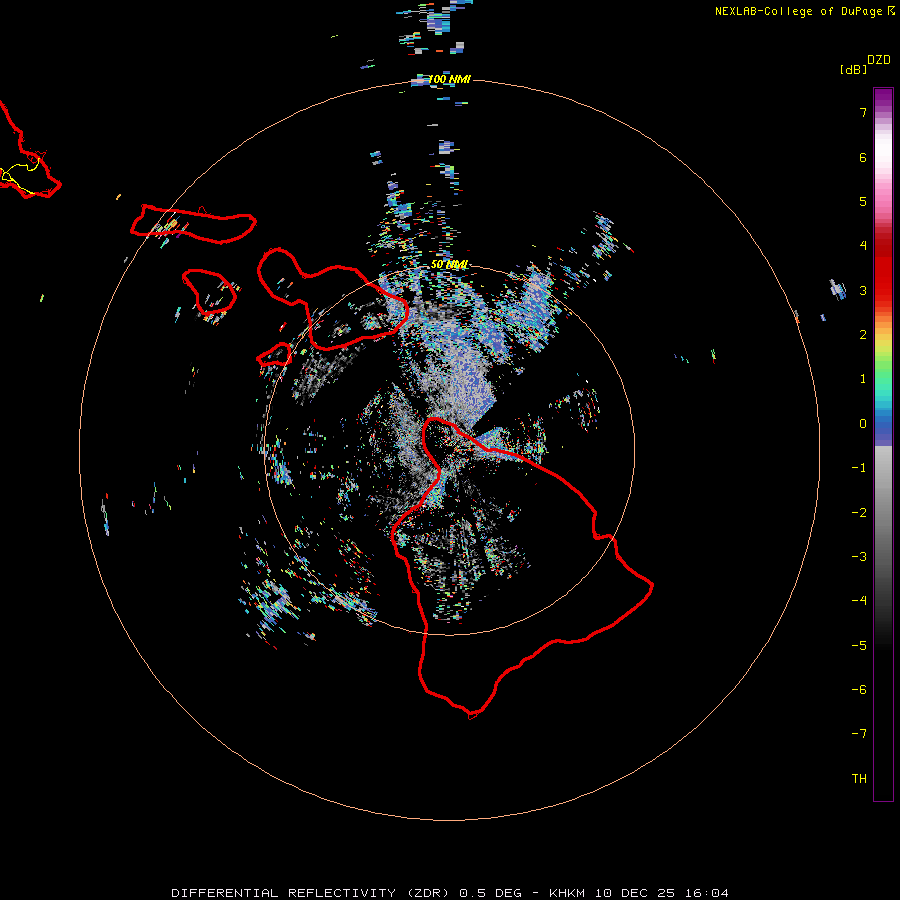Click the 7 value on color scale

pos(863,113)
